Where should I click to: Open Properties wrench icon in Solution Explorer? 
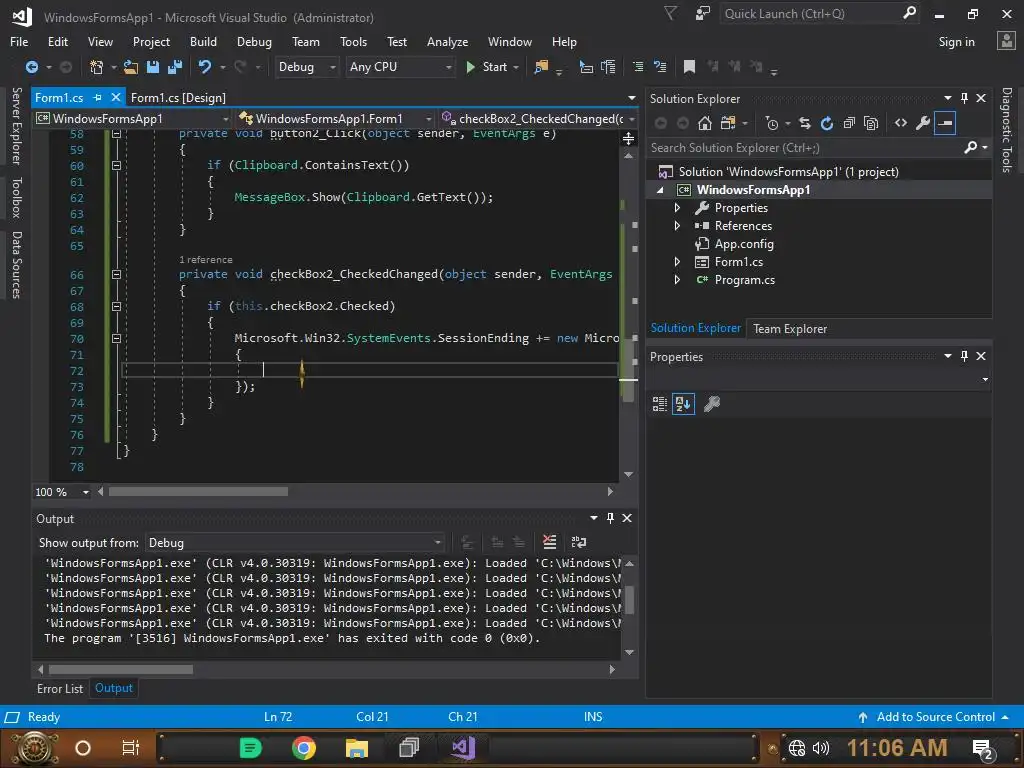click(x=923, y=123)
